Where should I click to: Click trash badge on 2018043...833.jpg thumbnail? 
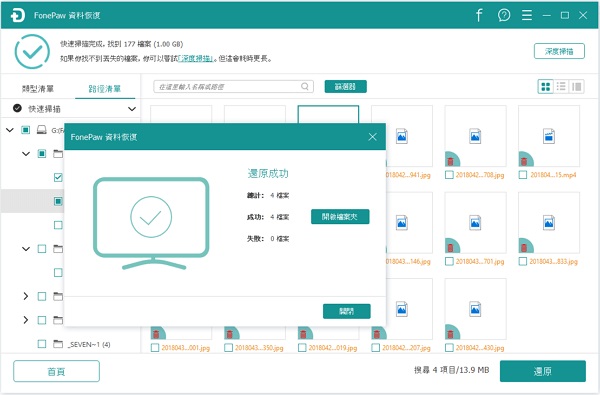tap(524, 246)
